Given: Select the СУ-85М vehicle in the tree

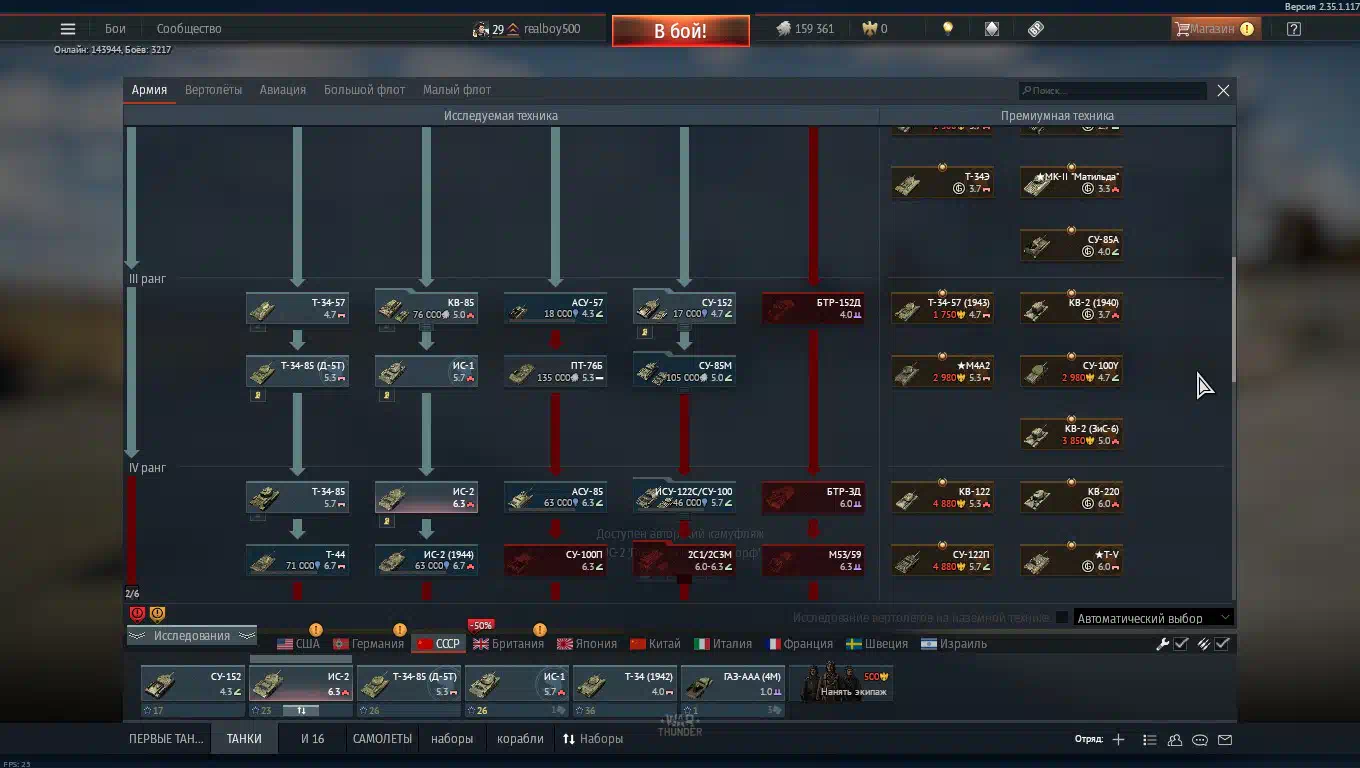Looking at the screenshot, I should (x=684, y=372).
